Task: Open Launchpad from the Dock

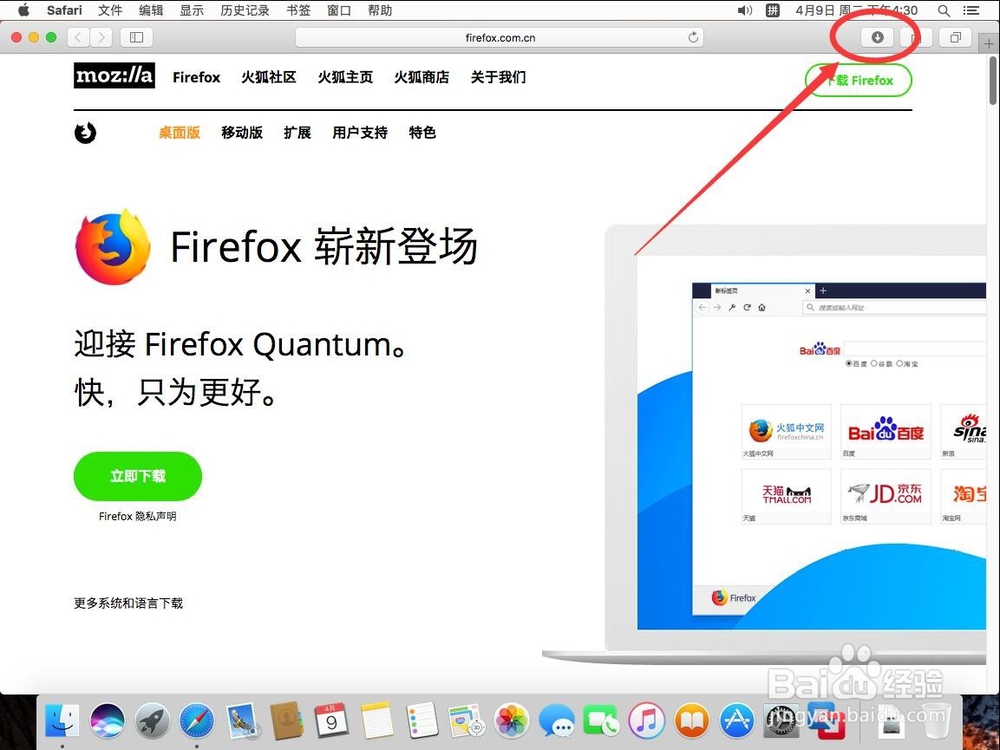Action: [152, 721]
